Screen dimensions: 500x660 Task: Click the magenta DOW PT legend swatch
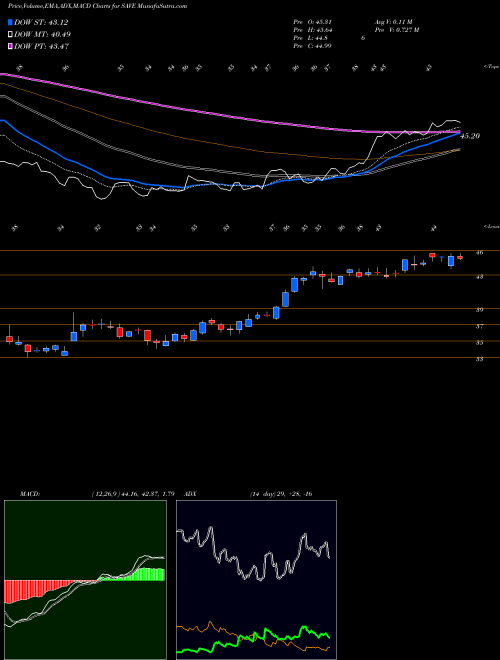11,46
